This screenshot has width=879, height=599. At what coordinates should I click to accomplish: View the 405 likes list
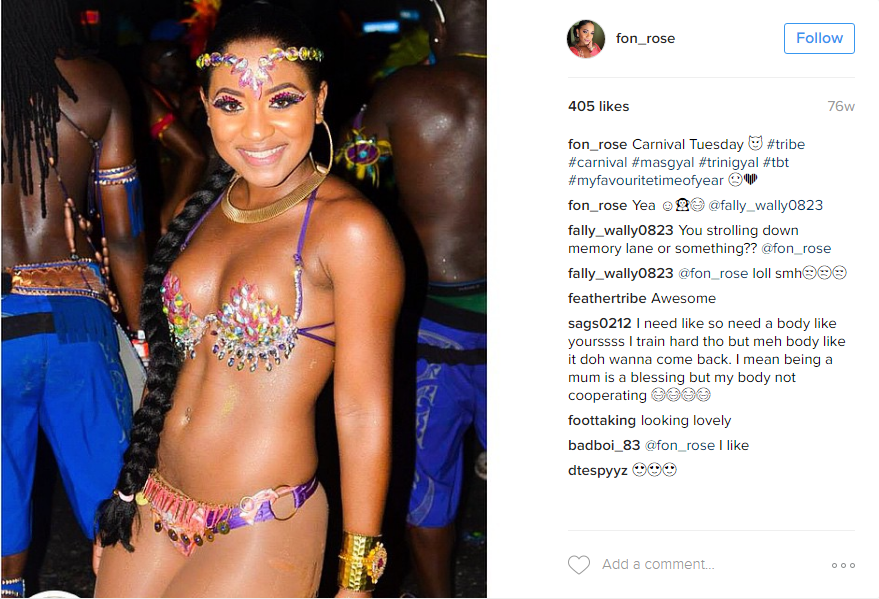598,106
